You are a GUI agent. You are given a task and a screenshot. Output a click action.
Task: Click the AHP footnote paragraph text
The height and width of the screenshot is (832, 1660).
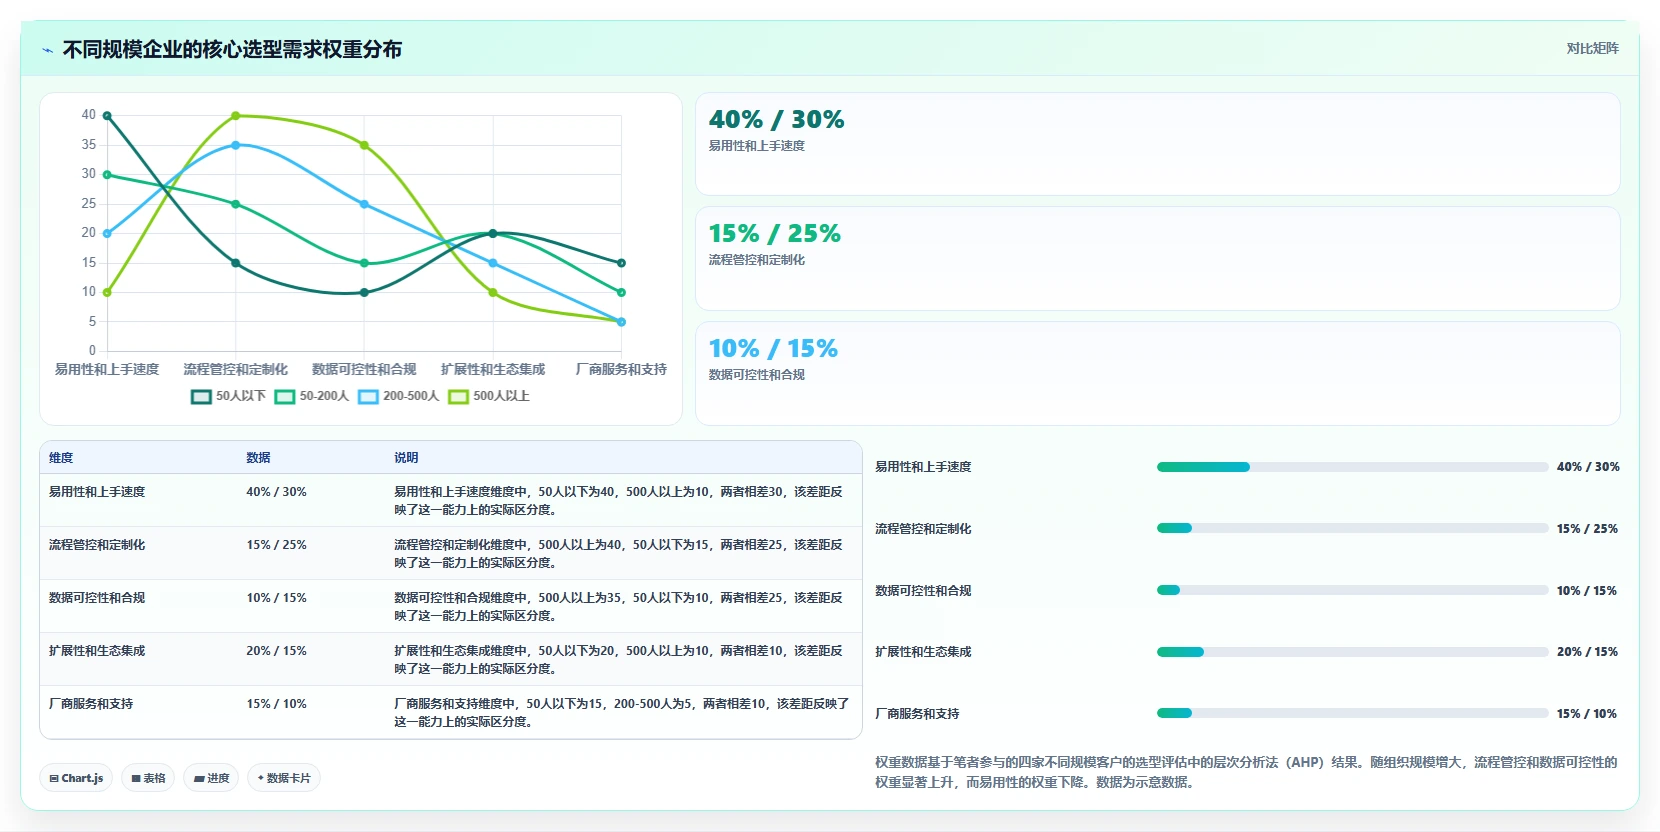coord(1246,772)
